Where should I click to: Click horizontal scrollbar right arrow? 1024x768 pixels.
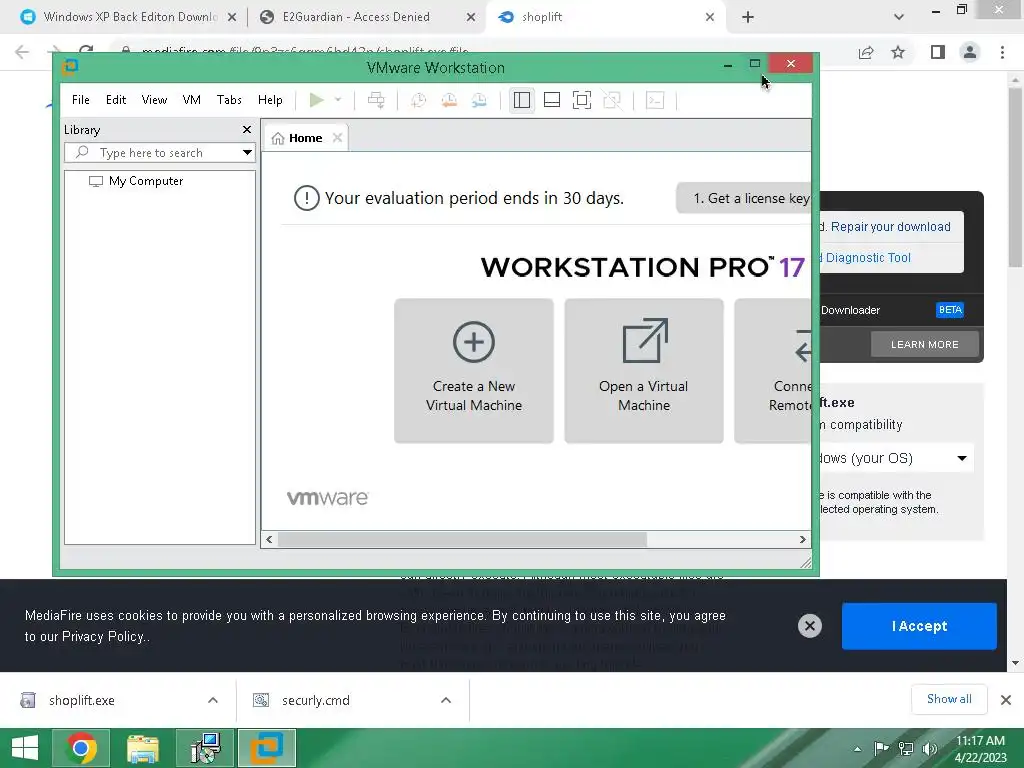click(803, 539)
